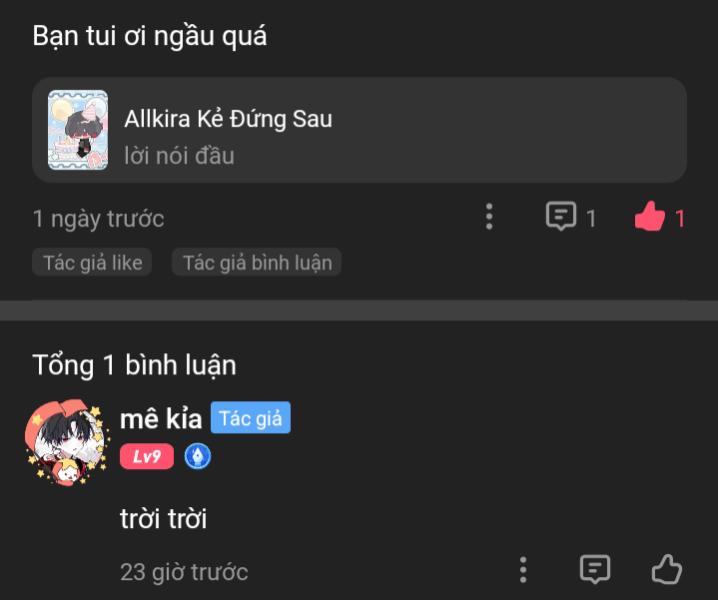Image resolution: width=718 pixels, height=600 pixels.
Task: Click the username 'mê kỉa'
Action: coord(160,419)
